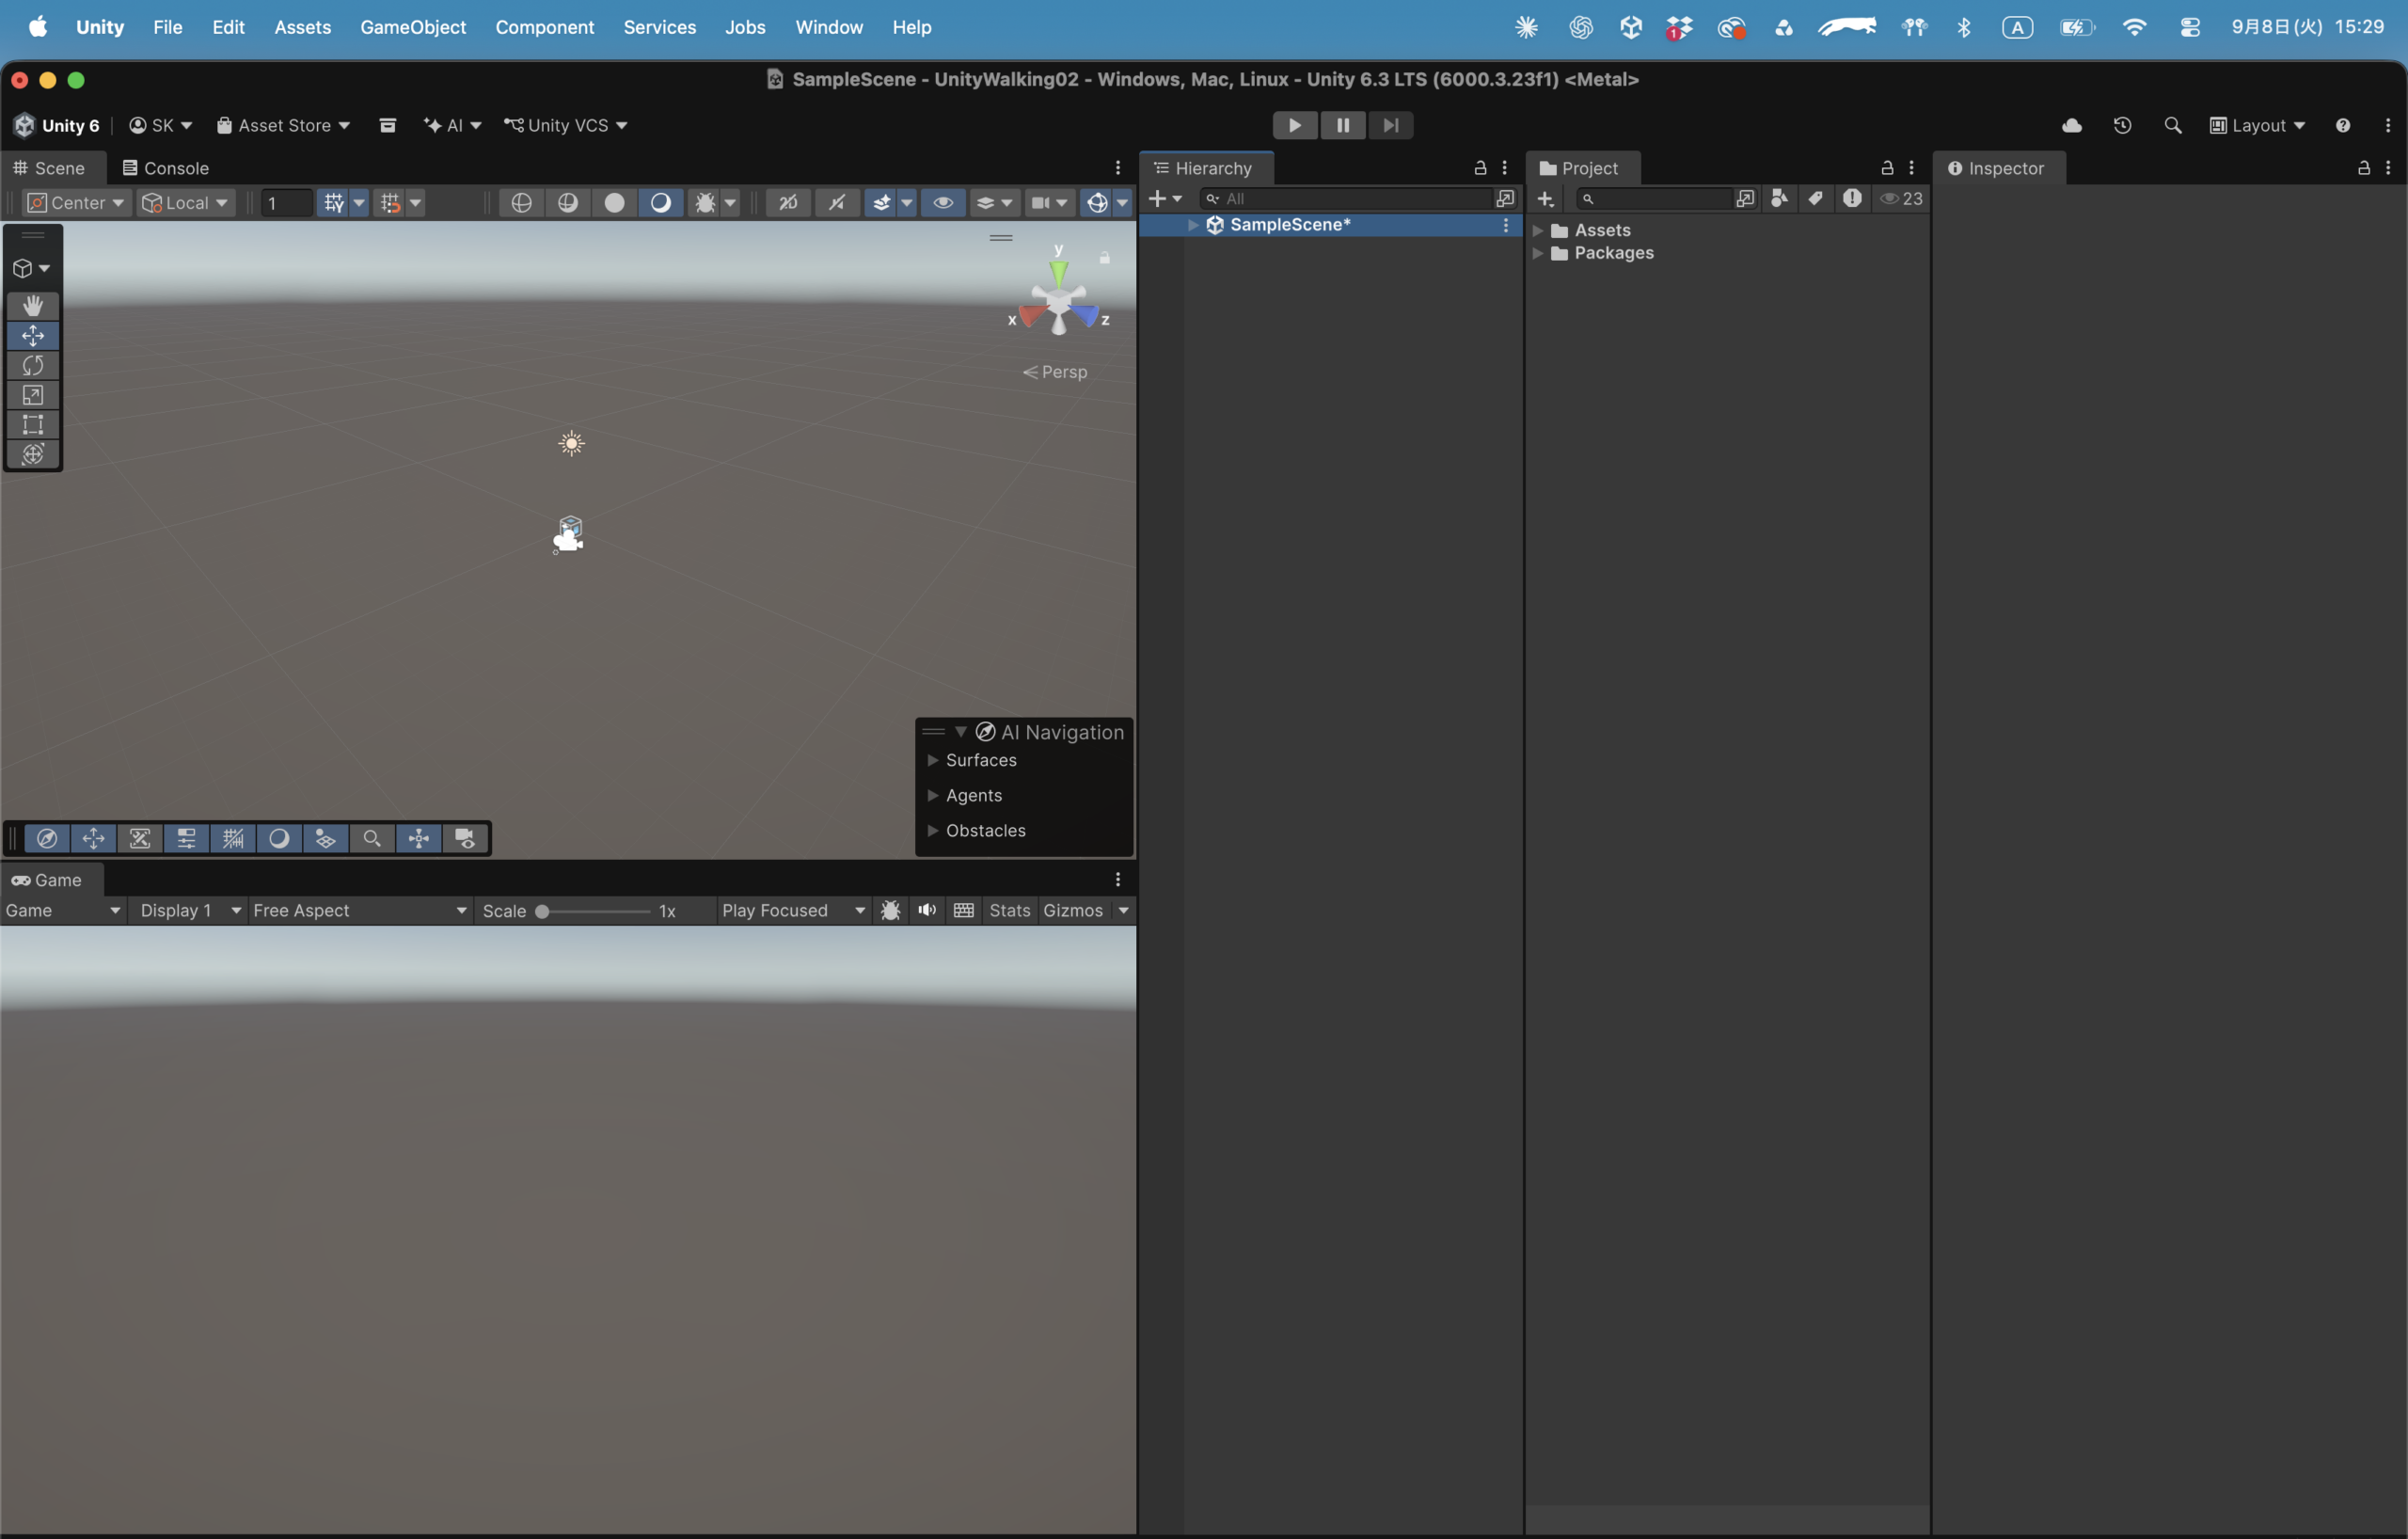Screen dimensions: 2408x1539
Task: Switch to the Console tab
Action: click(x=165, y=168)
